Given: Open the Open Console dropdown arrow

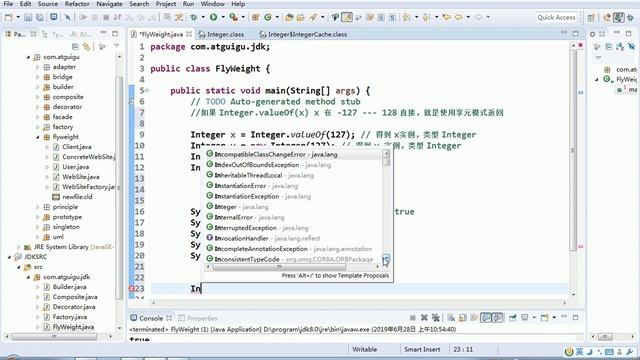Looking at the screenshot, I should [554, 318].
